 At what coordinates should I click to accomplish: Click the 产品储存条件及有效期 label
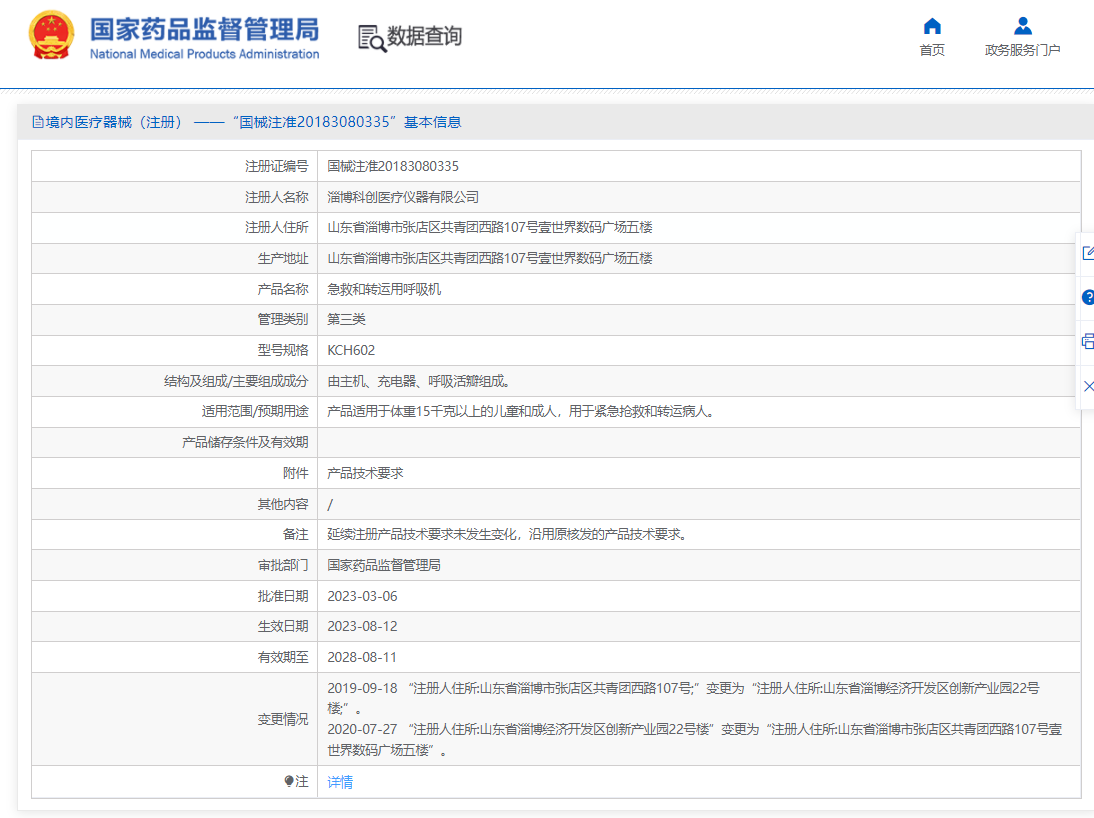245,442
